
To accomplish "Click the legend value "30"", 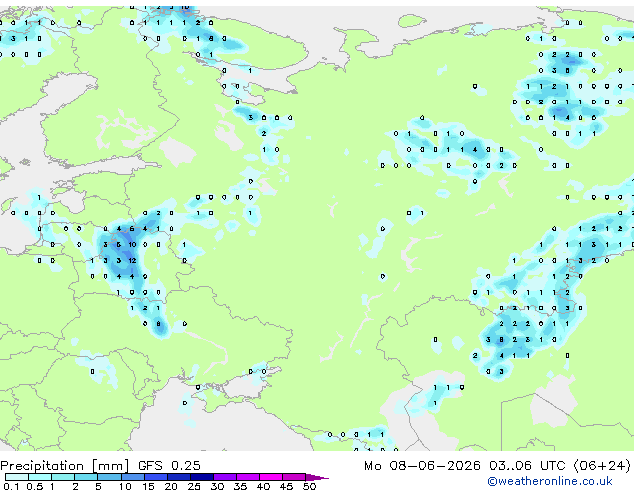I will click(x=217, y=486).
